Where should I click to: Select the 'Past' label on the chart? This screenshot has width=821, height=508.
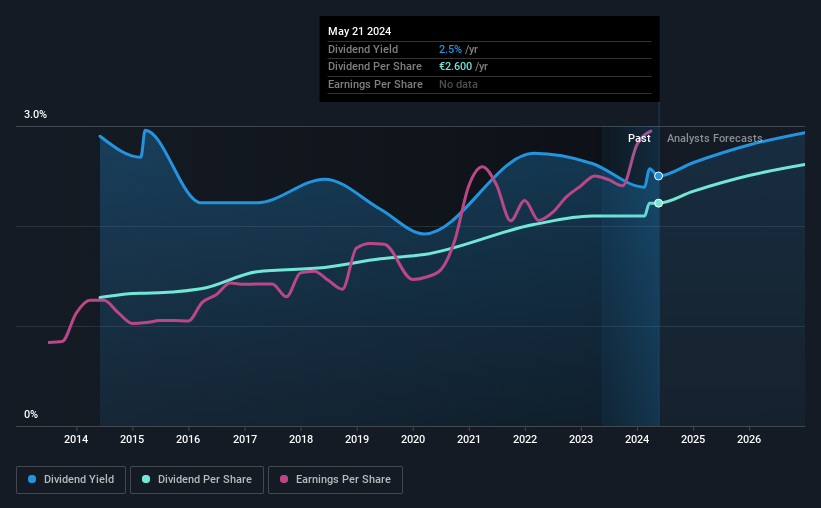(x=639, y=138)
